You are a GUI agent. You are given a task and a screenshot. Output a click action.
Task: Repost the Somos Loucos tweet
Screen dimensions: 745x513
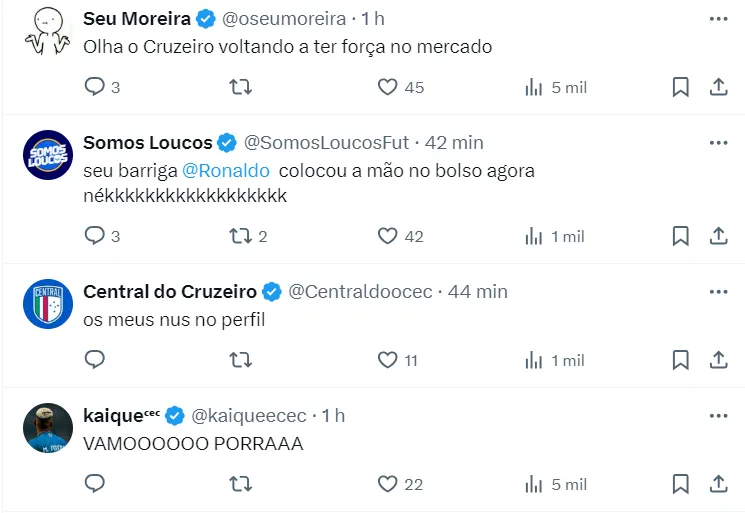pyautogui.click(x=241, y=236)
